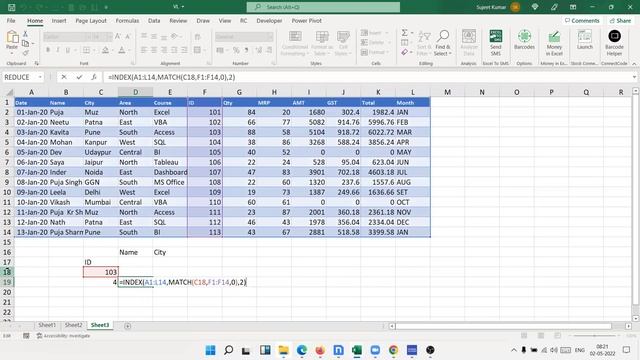Screen dimensions: 640x360
Task: Open the Number Format dropdown
Action: click(x=270, y=37)
